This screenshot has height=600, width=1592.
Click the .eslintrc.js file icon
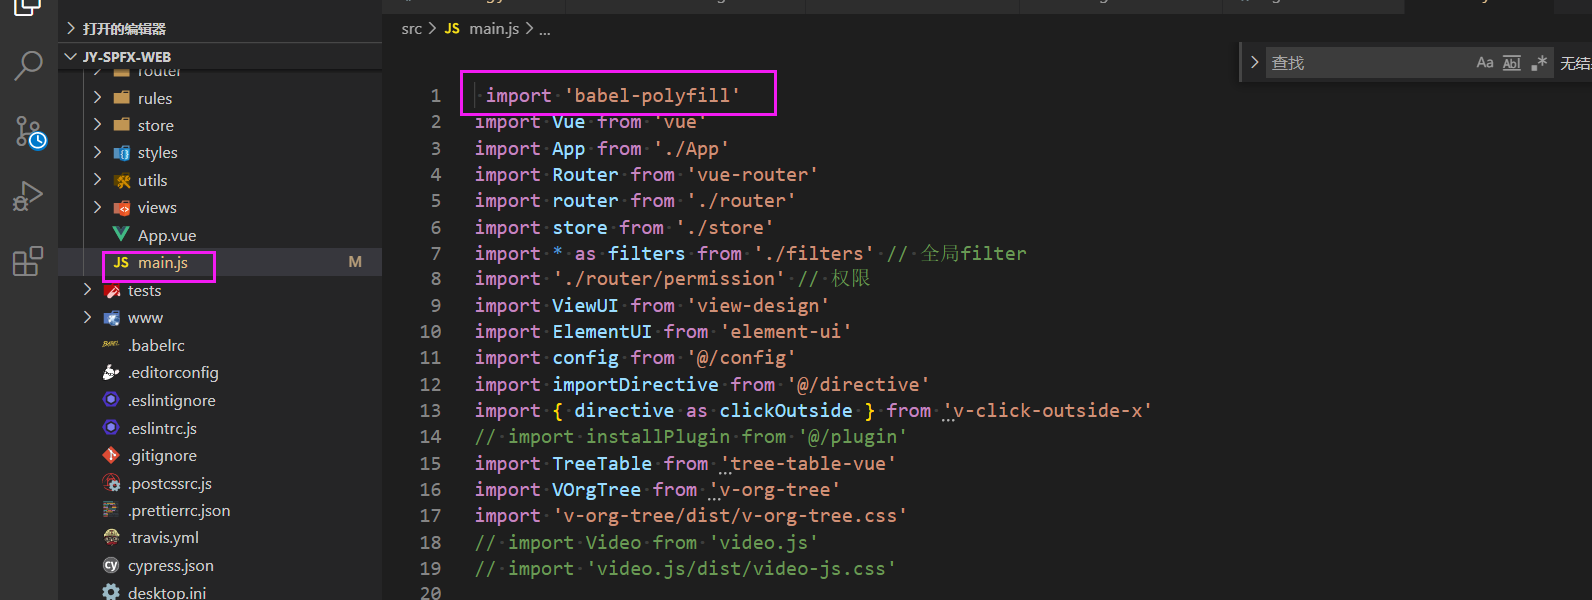click(111, 428)
